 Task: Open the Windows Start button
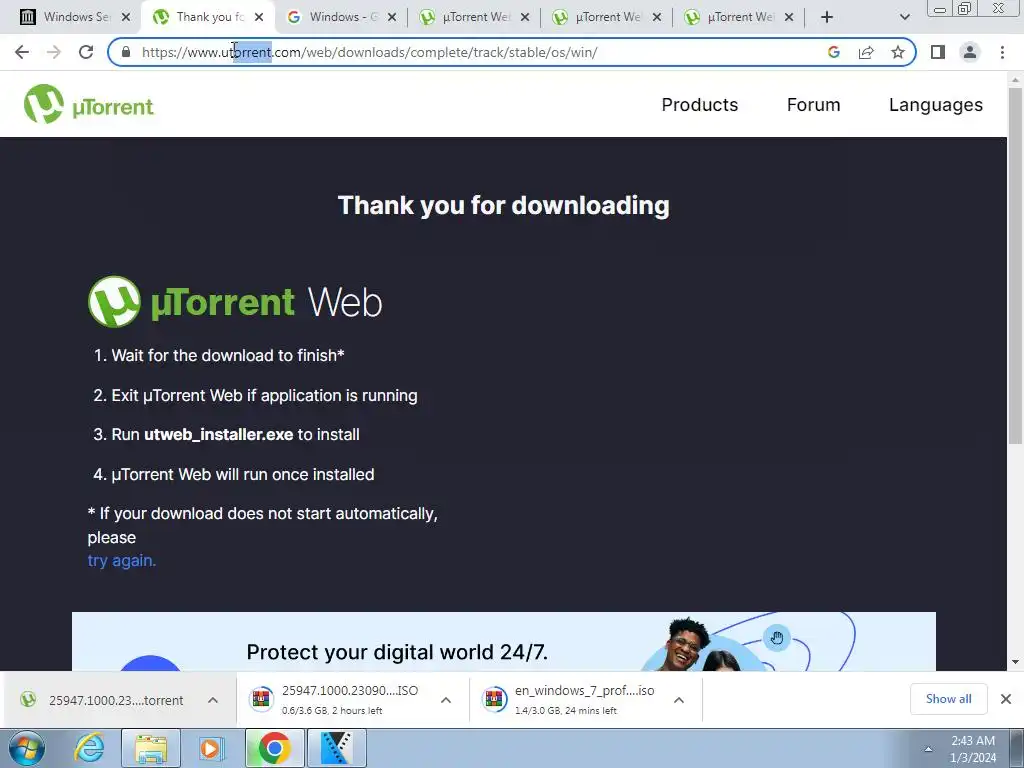coord(27,748)
